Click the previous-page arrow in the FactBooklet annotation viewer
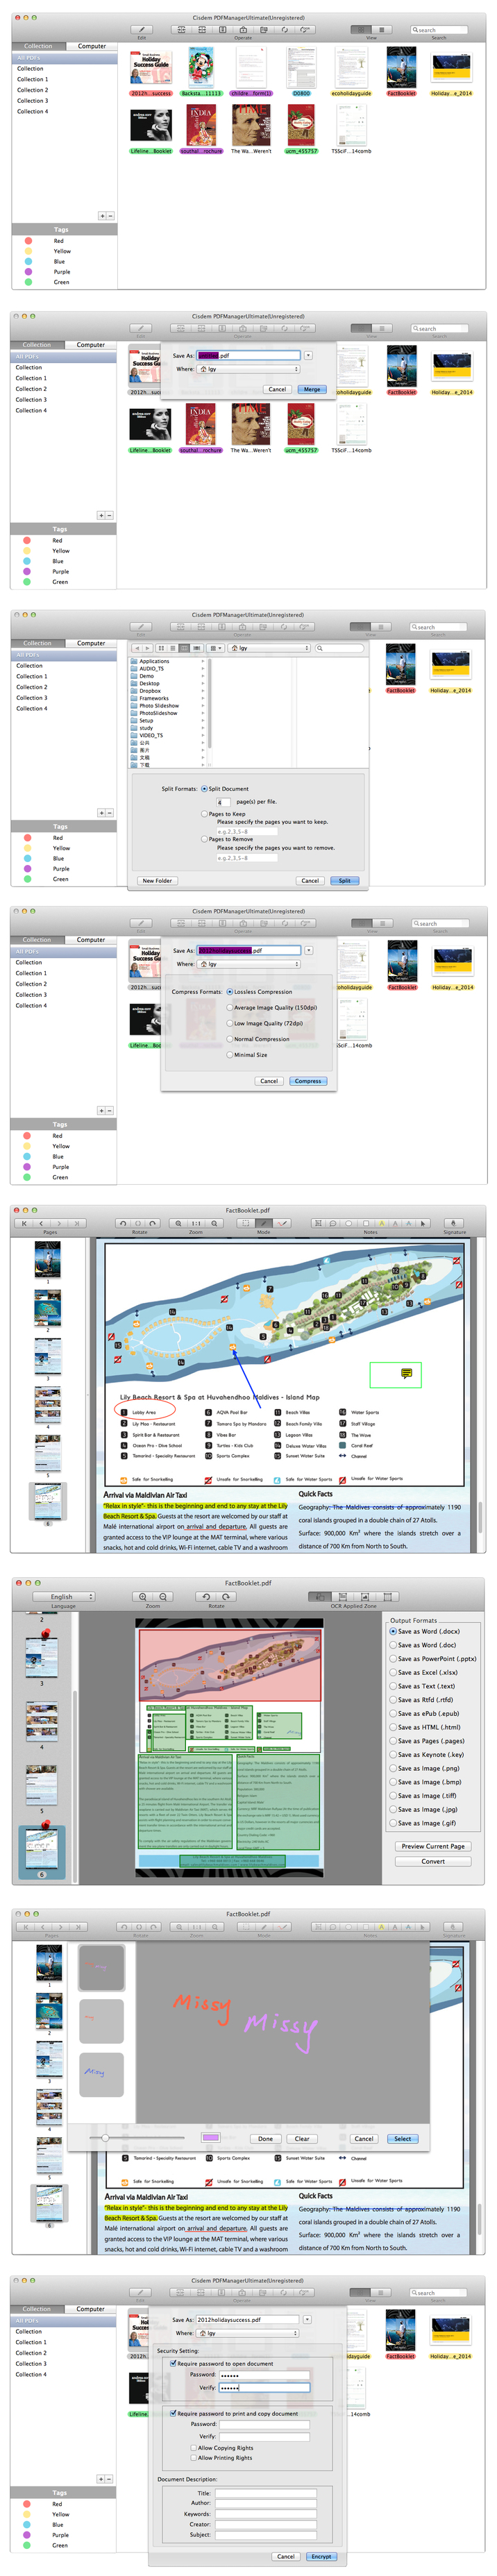 click(x=41, y=1223)
